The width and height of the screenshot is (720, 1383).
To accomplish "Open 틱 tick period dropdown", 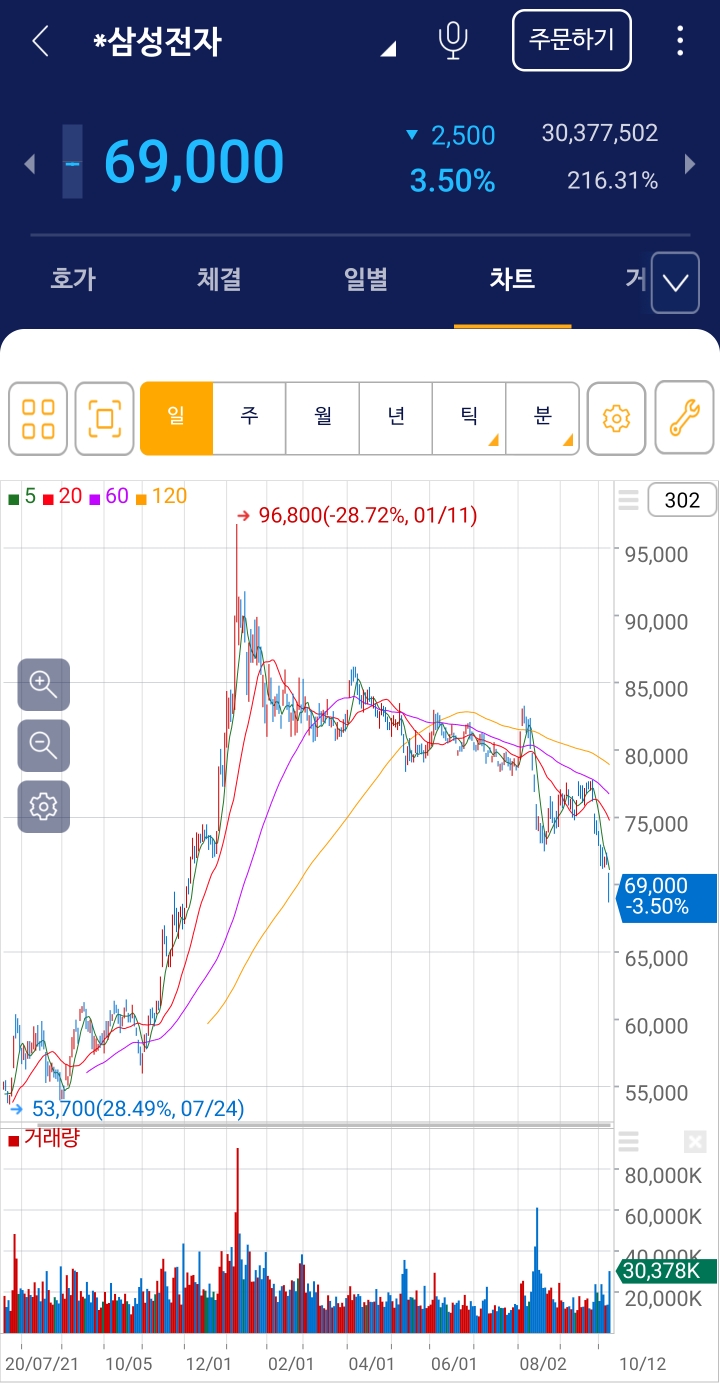I will (x=469, y=418).
